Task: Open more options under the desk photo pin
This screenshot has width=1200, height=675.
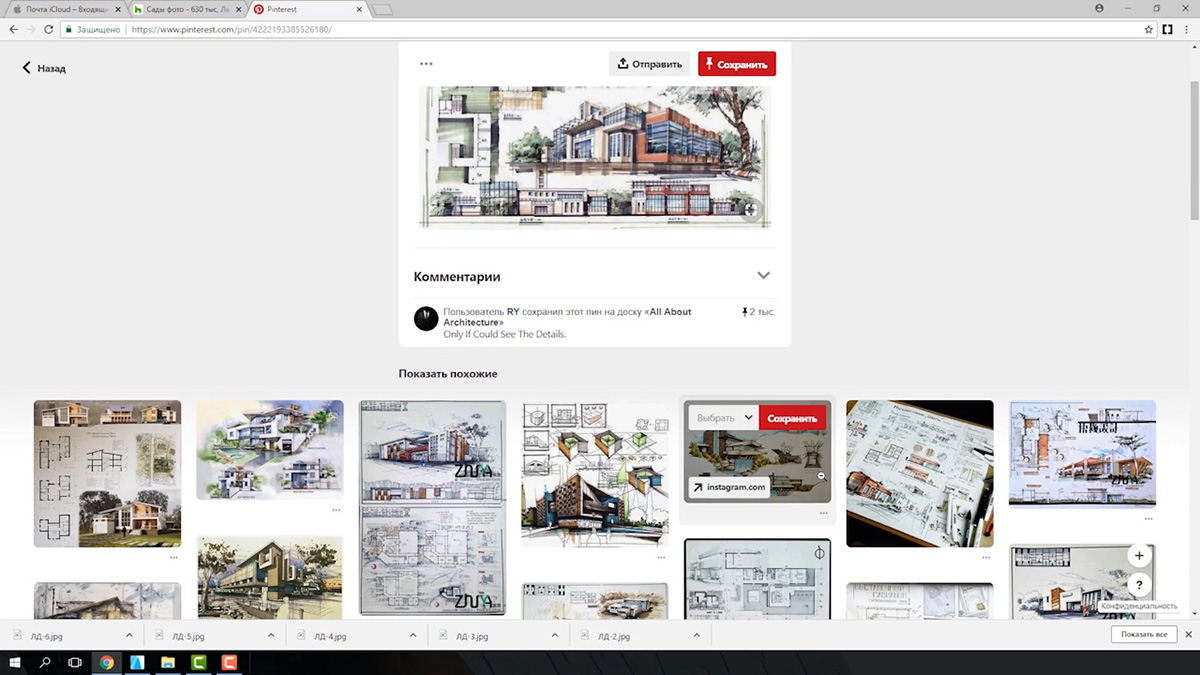Action: [987, 557]
